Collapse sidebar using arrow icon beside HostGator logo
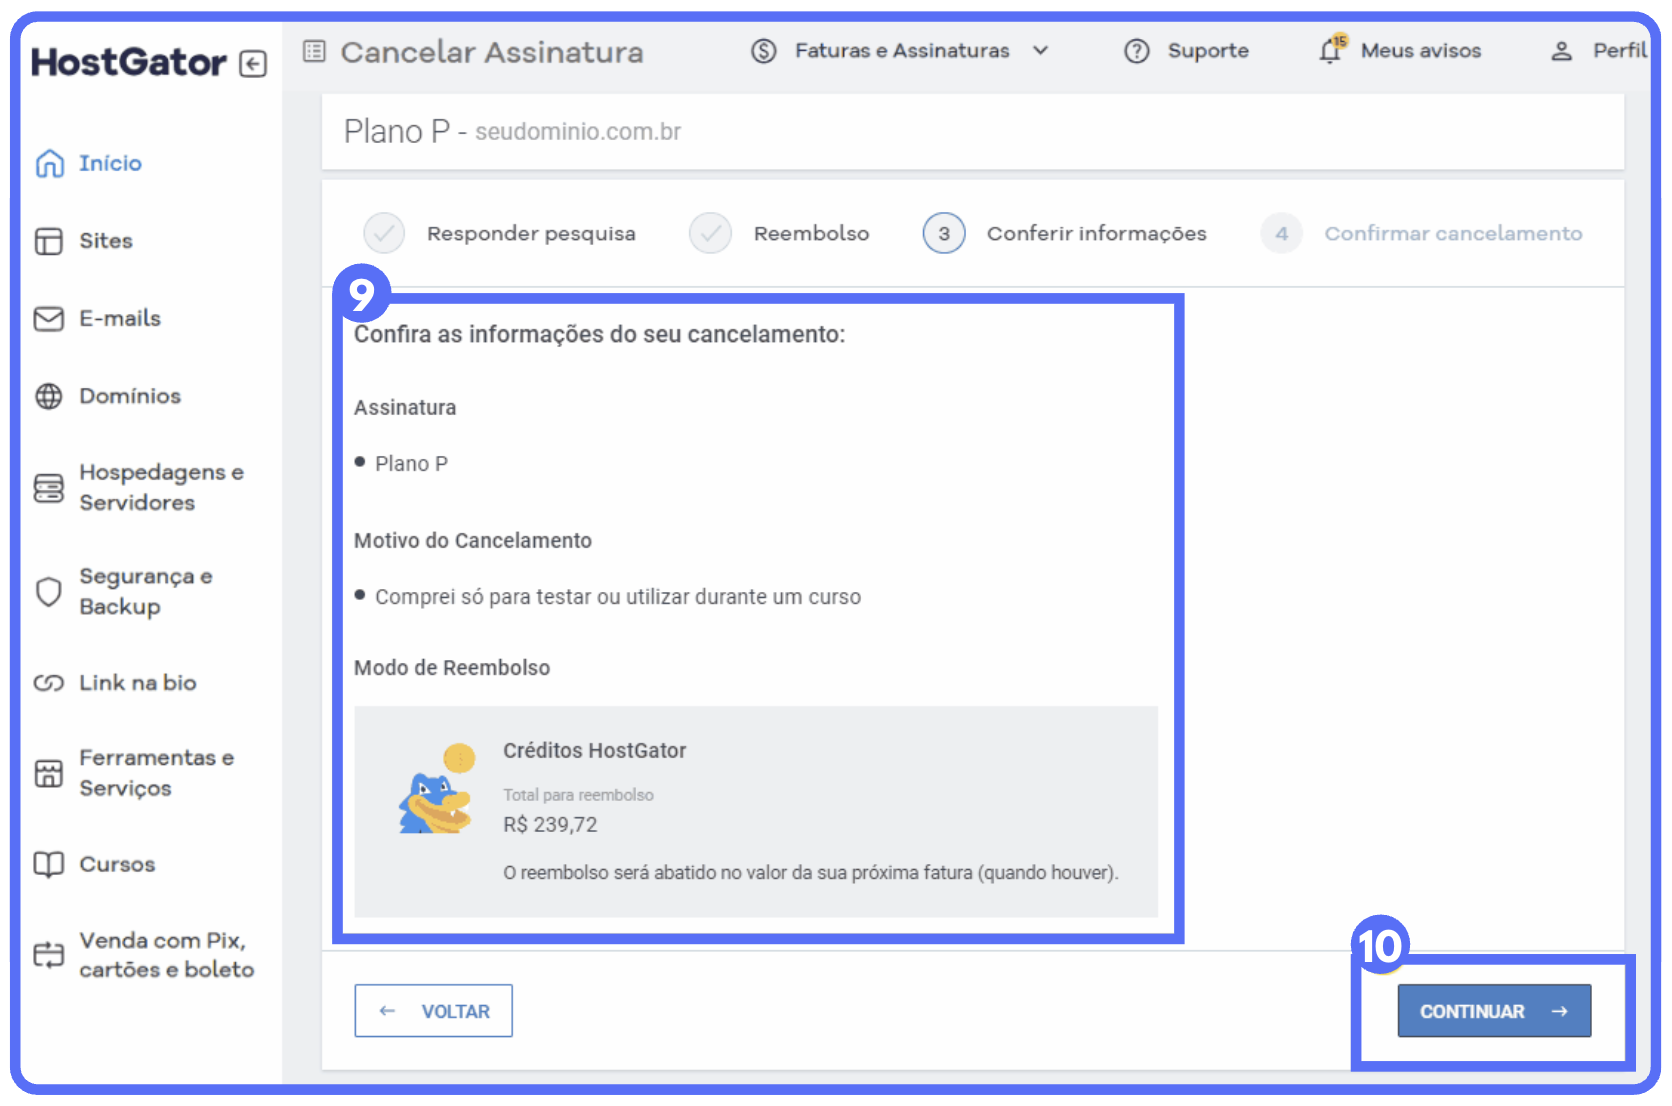 point(253,65)
